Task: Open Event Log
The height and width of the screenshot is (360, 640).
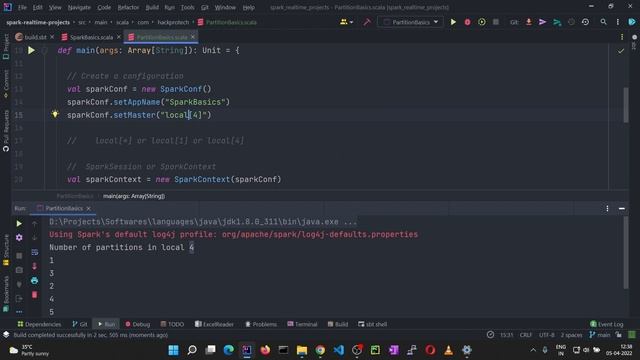Action: click(x=607, y=324)
